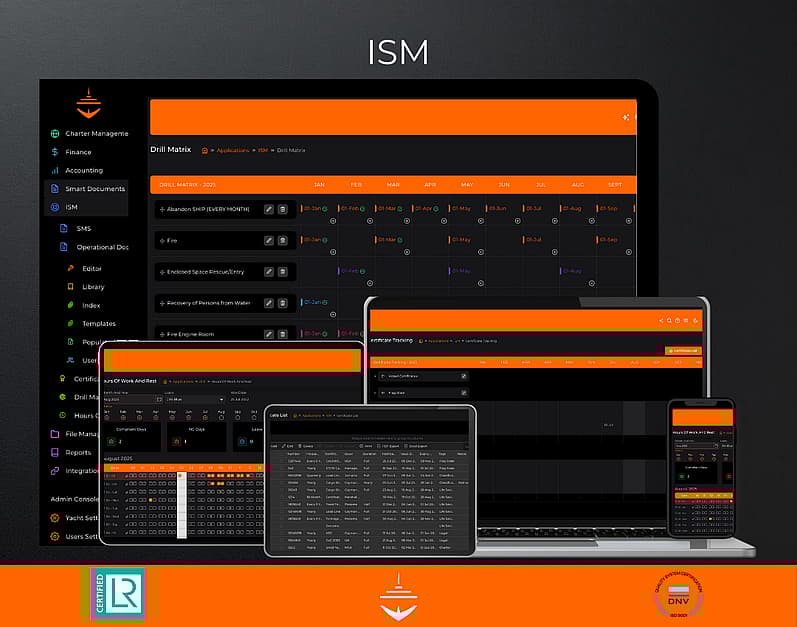Click the Reports sidebar icon
This screenshot has width=797, height=627.
[55, 452]
